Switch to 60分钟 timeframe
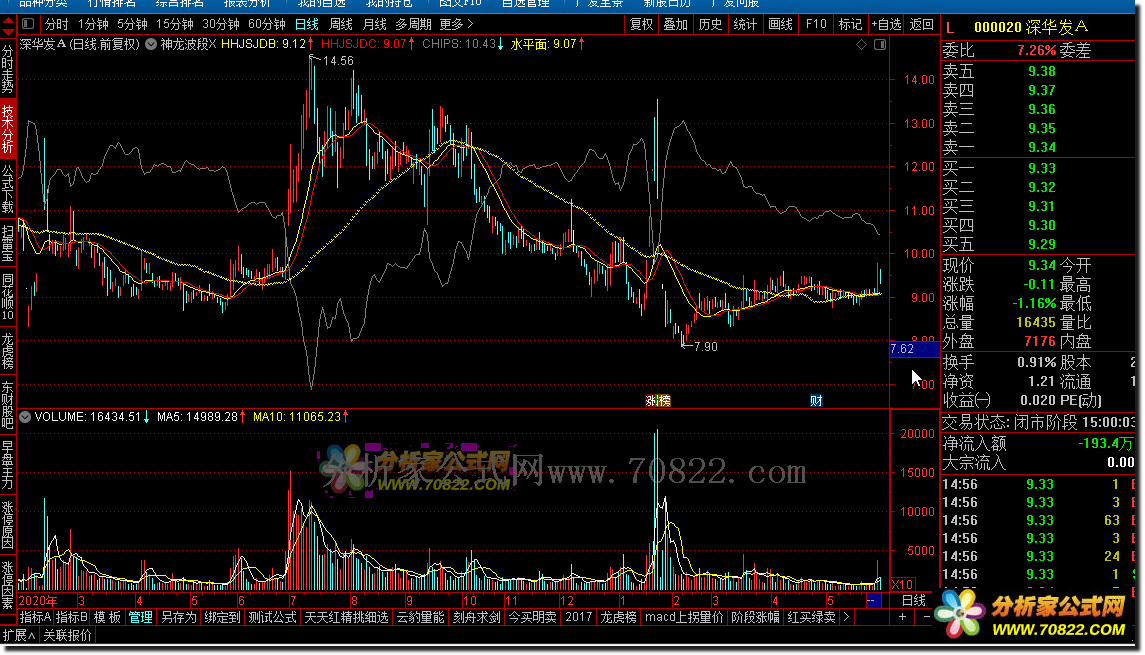 [x=267, y=24]
